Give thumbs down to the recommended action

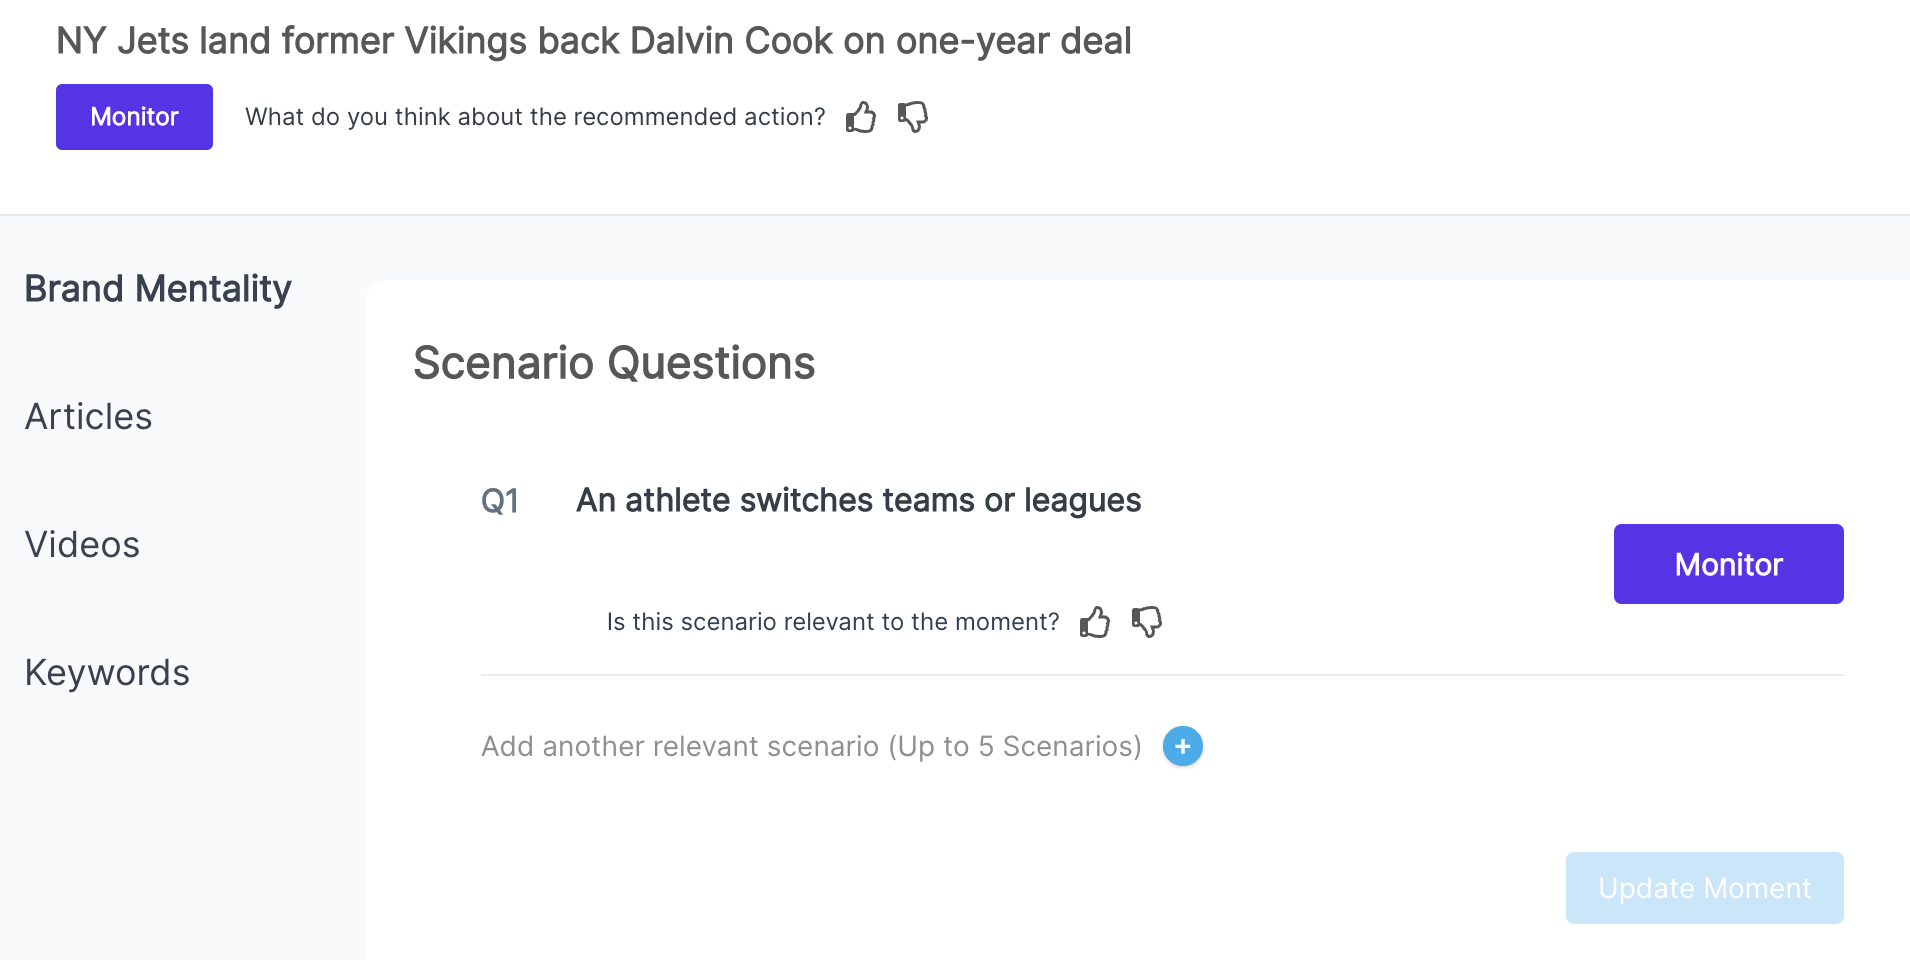(912, 117)
